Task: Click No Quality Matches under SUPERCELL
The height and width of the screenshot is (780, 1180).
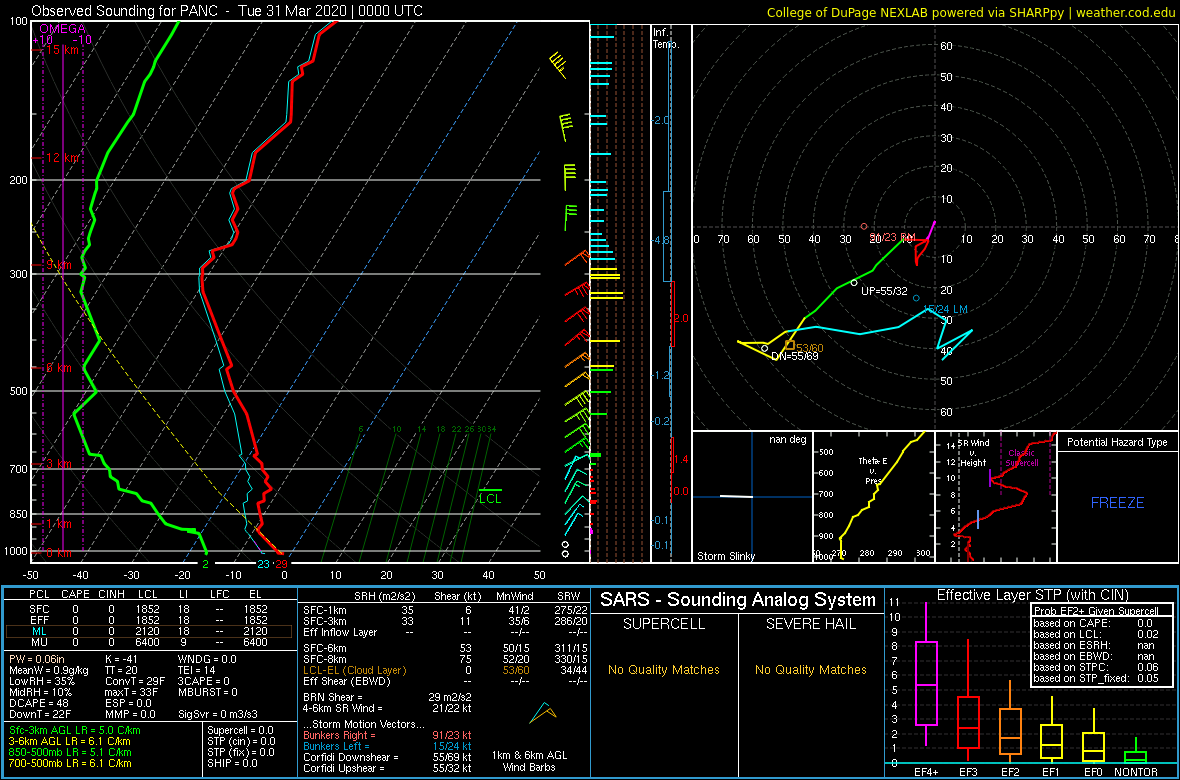Action: coord(664,670)
